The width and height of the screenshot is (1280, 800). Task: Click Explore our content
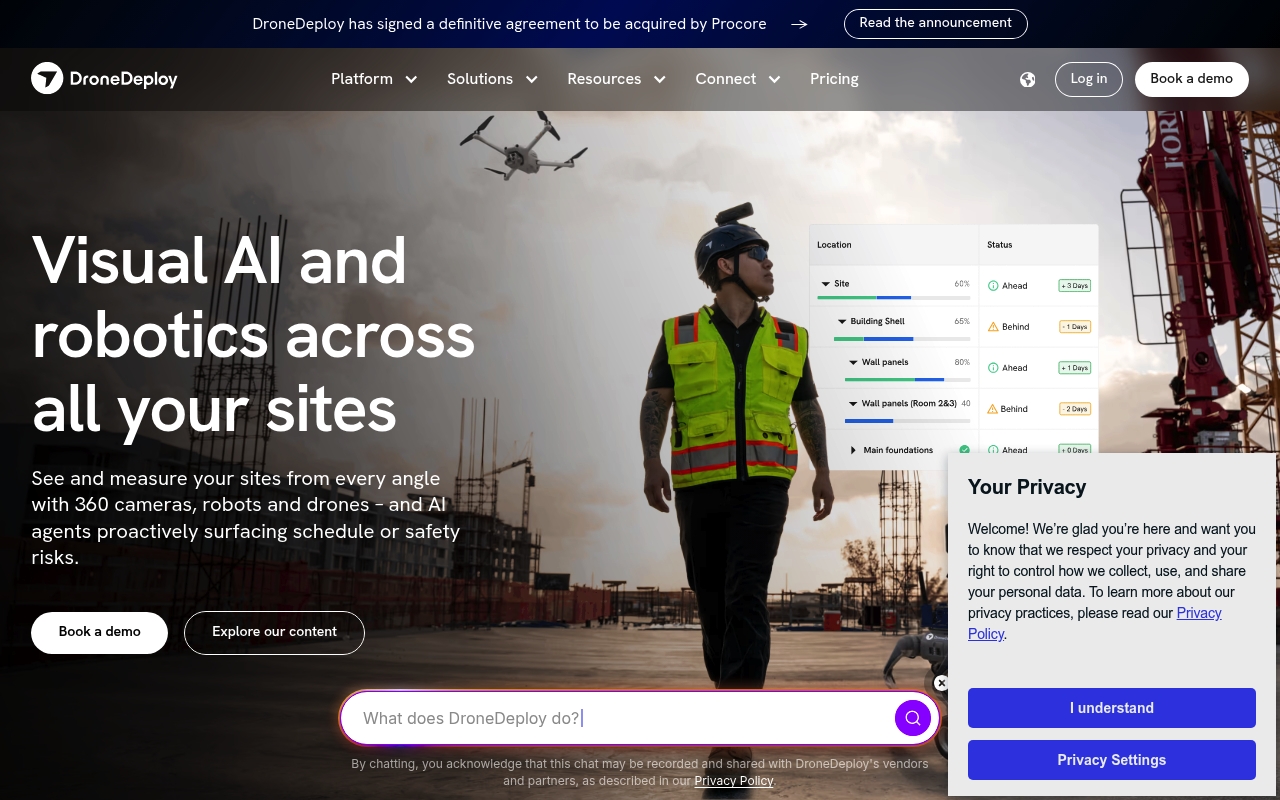[274, 632]
